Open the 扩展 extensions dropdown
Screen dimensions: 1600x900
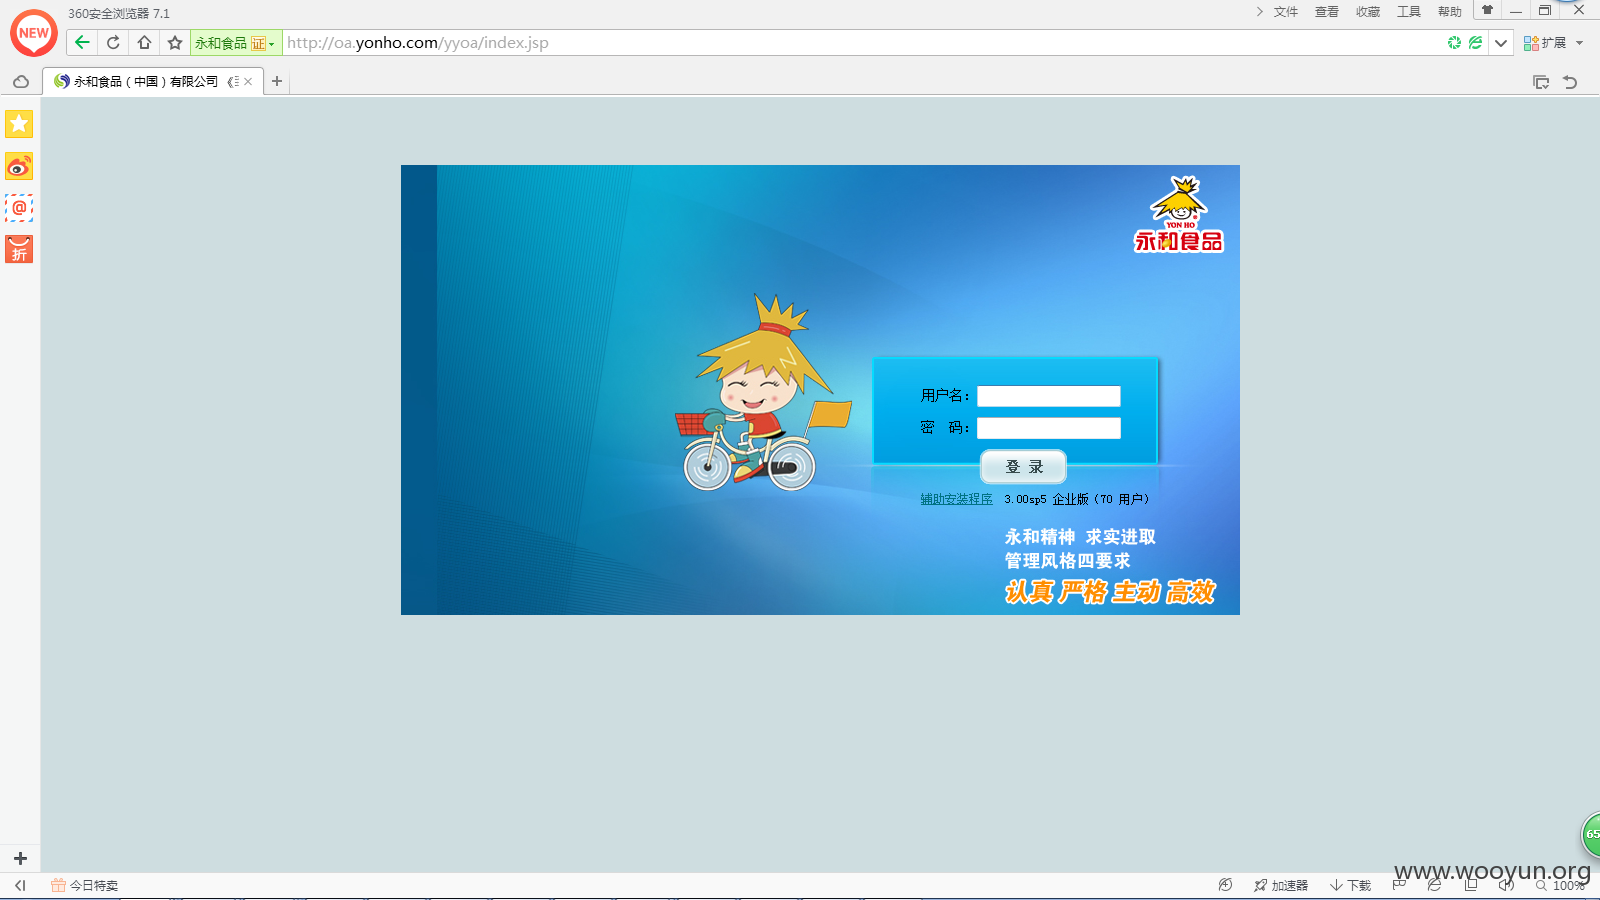1554,43
